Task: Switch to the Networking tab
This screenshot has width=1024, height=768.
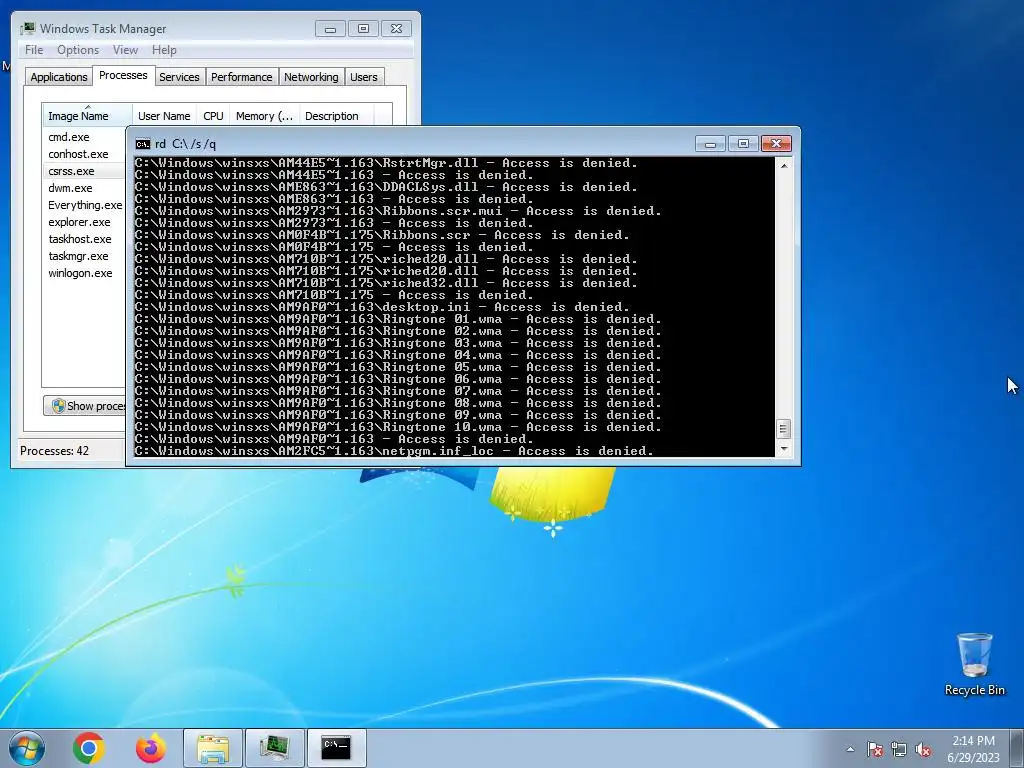Action: pos(311,77)
